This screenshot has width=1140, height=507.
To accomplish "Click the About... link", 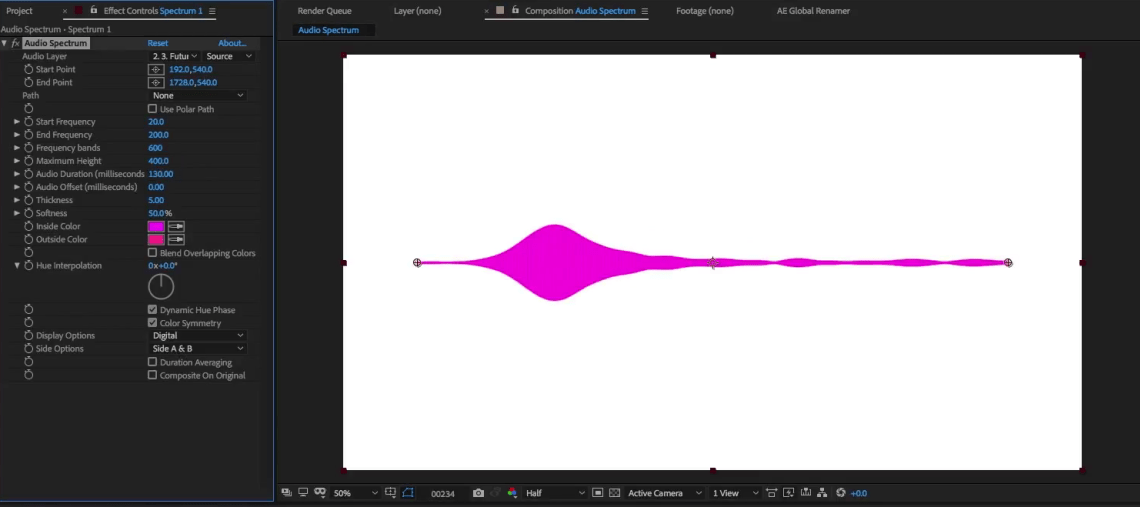I will pos(232,44).
